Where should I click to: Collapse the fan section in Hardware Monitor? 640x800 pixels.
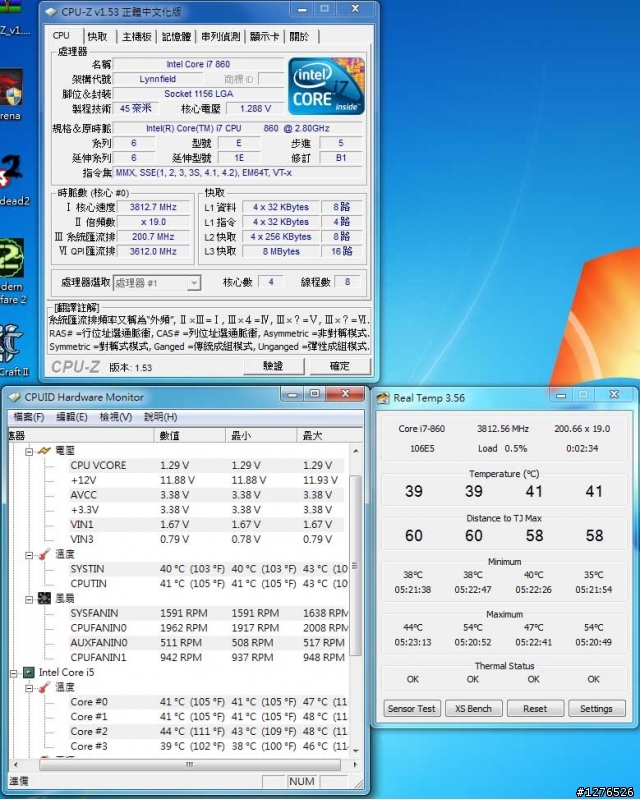29,599
